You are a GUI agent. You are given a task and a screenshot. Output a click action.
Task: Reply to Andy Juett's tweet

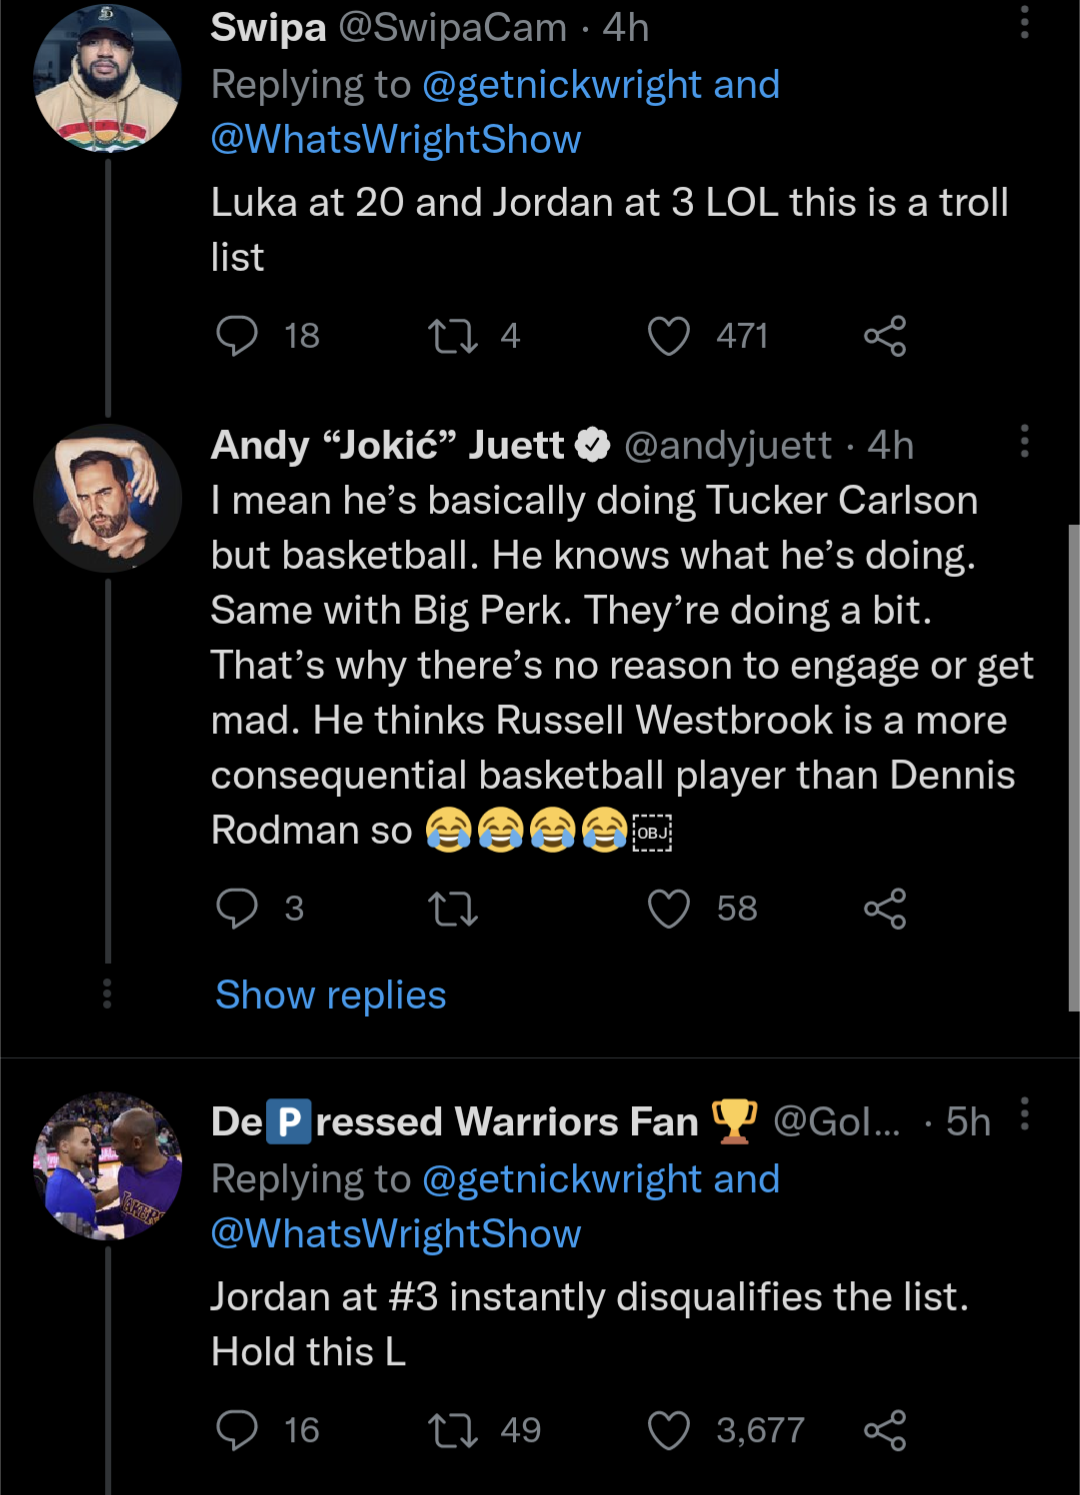(x=237, y=909)
